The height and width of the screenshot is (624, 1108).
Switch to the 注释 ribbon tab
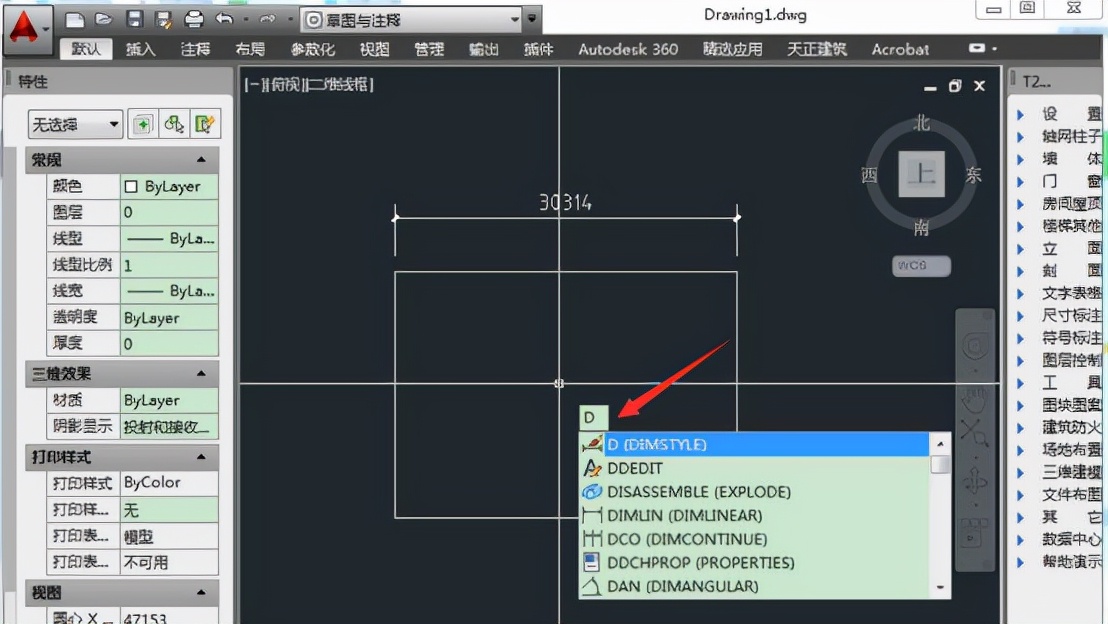point(195,49)
